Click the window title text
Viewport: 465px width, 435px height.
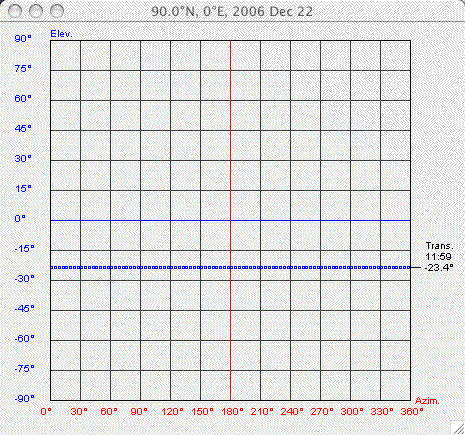tap(232, 12)
